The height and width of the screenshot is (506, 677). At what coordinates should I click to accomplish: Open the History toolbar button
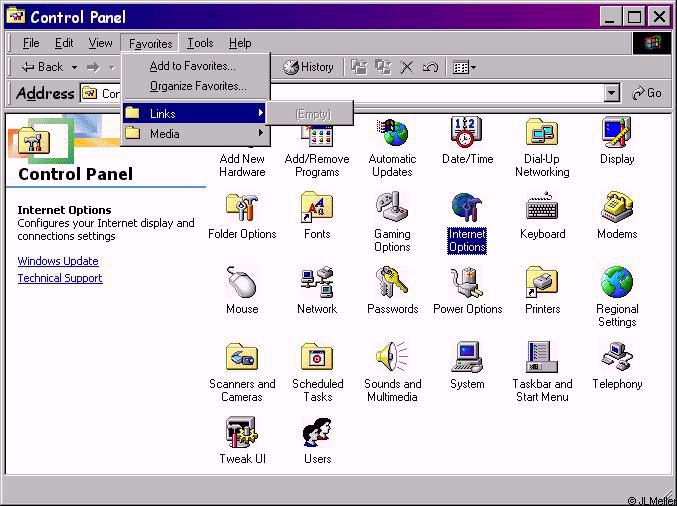309,67
